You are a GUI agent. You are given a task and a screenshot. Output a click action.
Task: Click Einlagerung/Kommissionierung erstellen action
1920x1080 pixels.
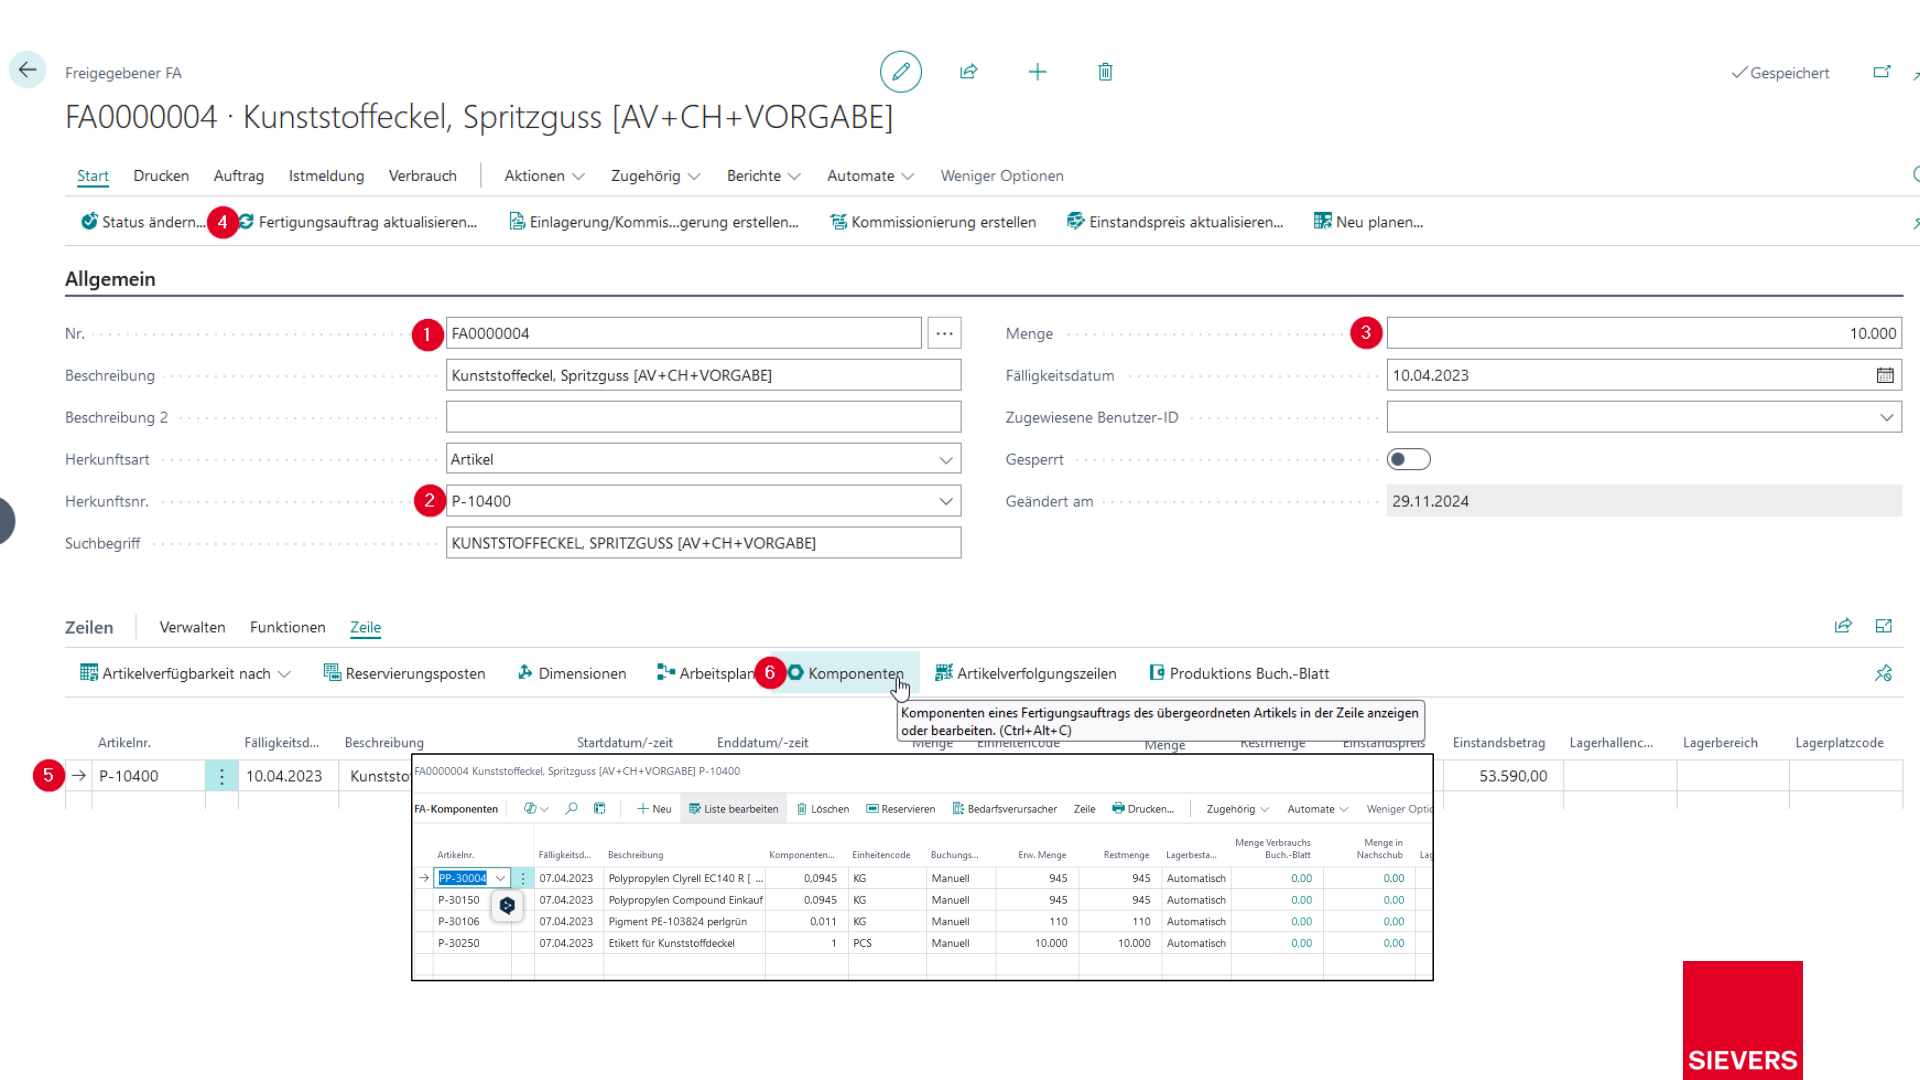click(x=654, y=222)
